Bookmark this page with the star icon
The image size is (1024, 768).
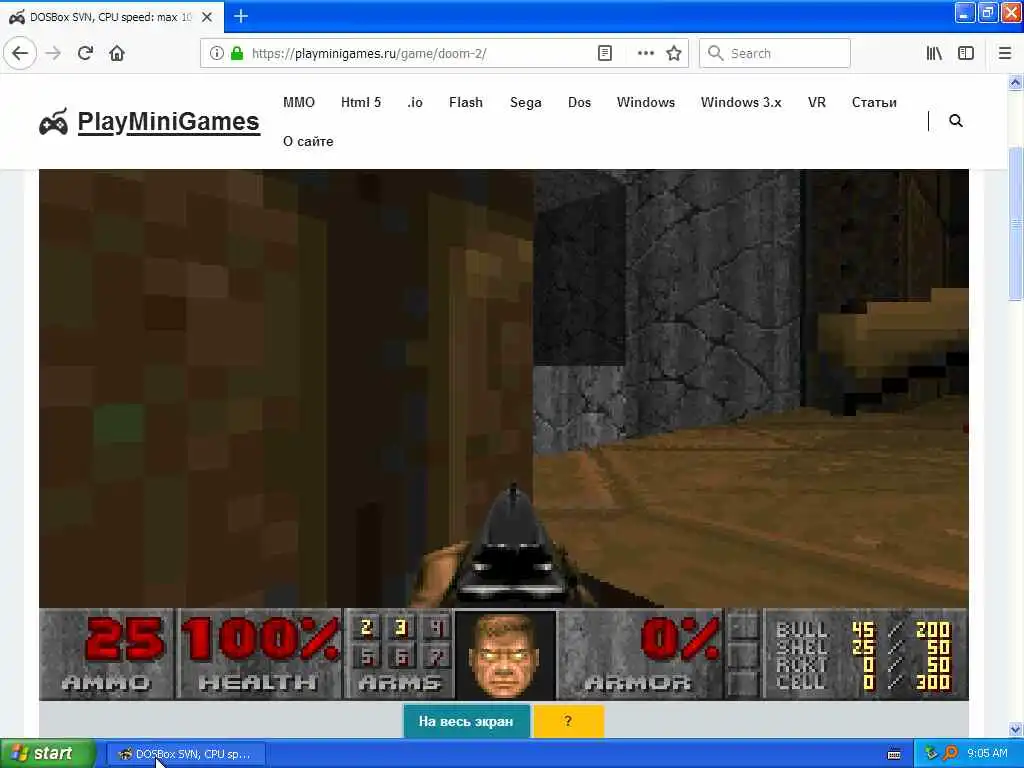(674, 54)
